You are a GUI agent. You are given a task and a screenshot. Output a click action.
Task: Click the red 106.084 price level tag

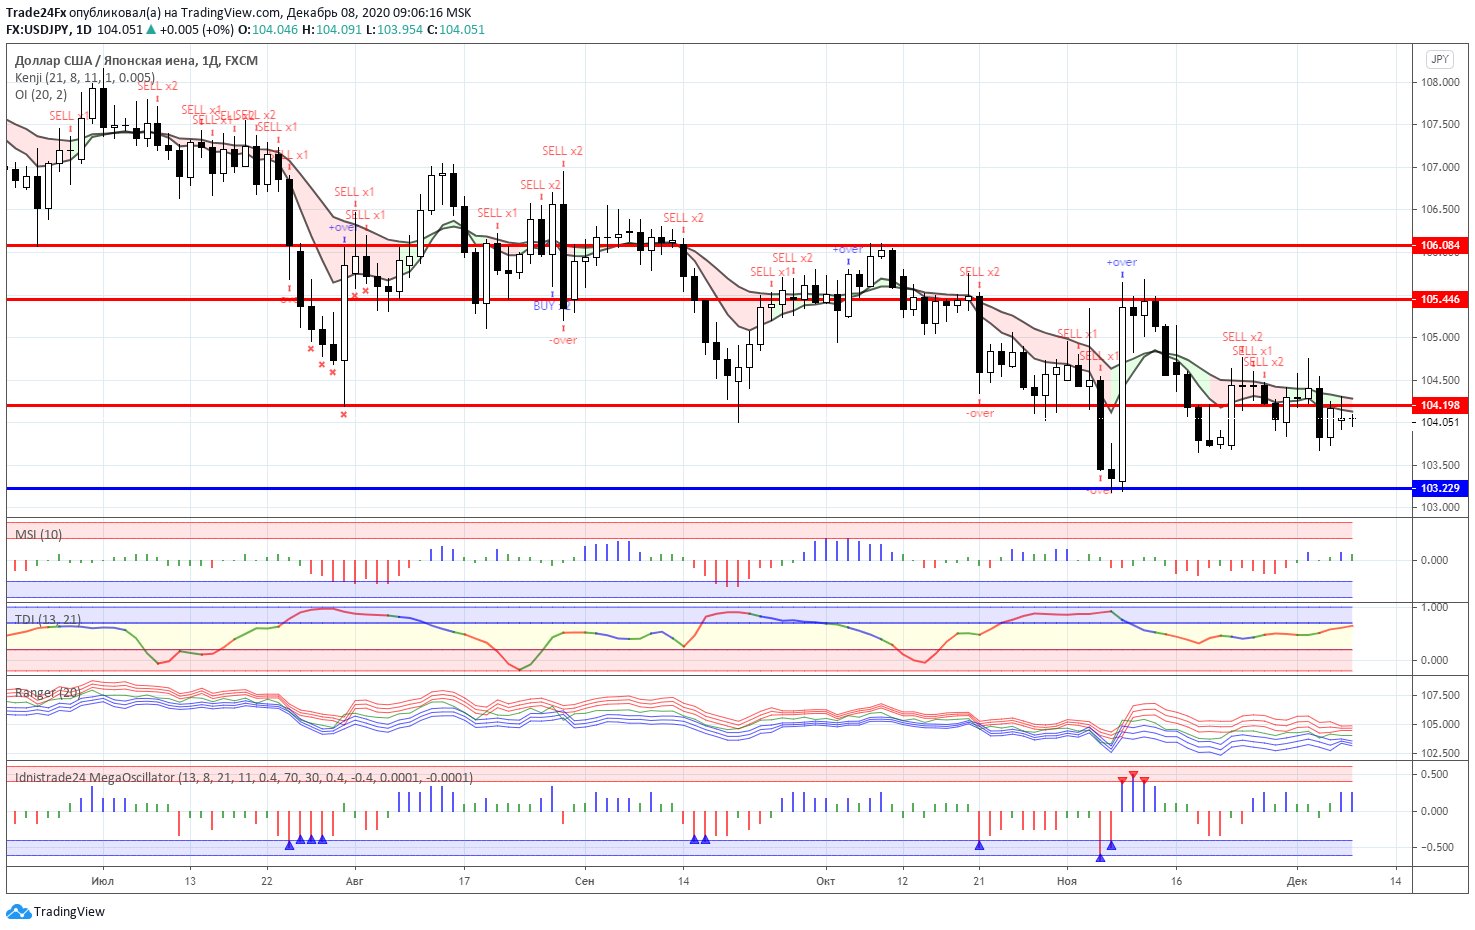(x=1440, y=245)
